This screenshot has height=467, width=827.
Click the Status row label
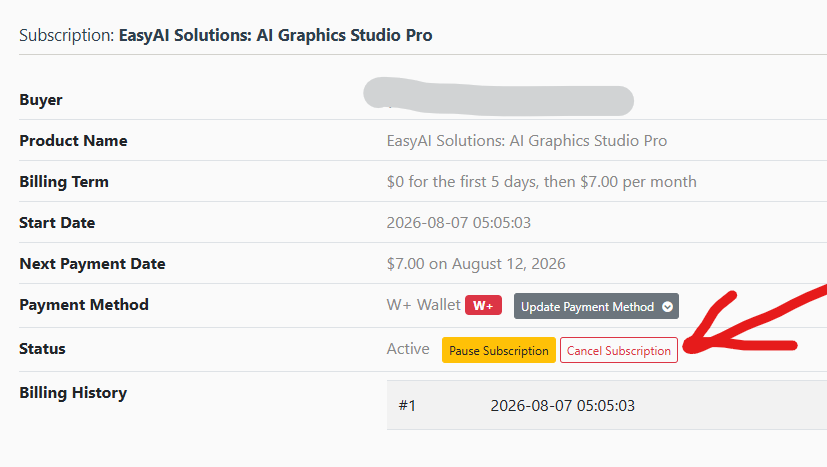[42, 349]
